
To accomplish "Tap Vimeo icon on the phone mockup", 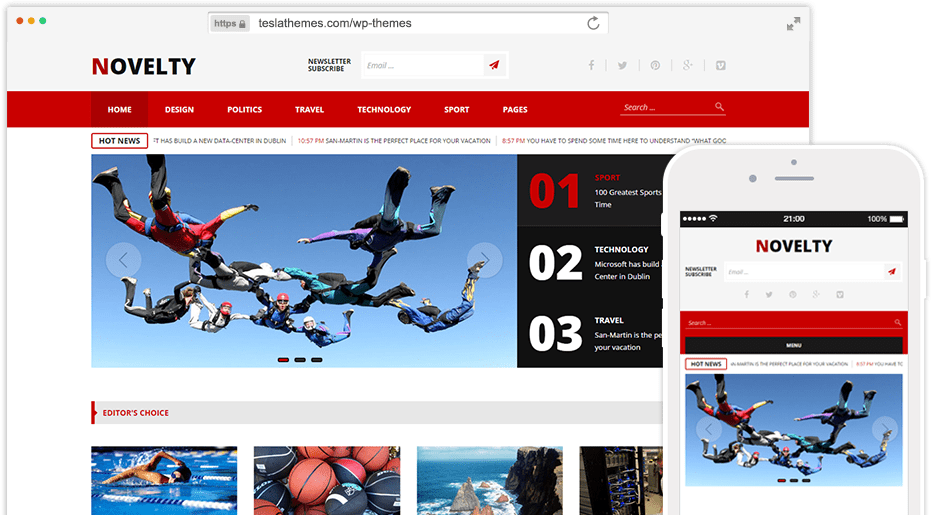I will click(840, 295).
